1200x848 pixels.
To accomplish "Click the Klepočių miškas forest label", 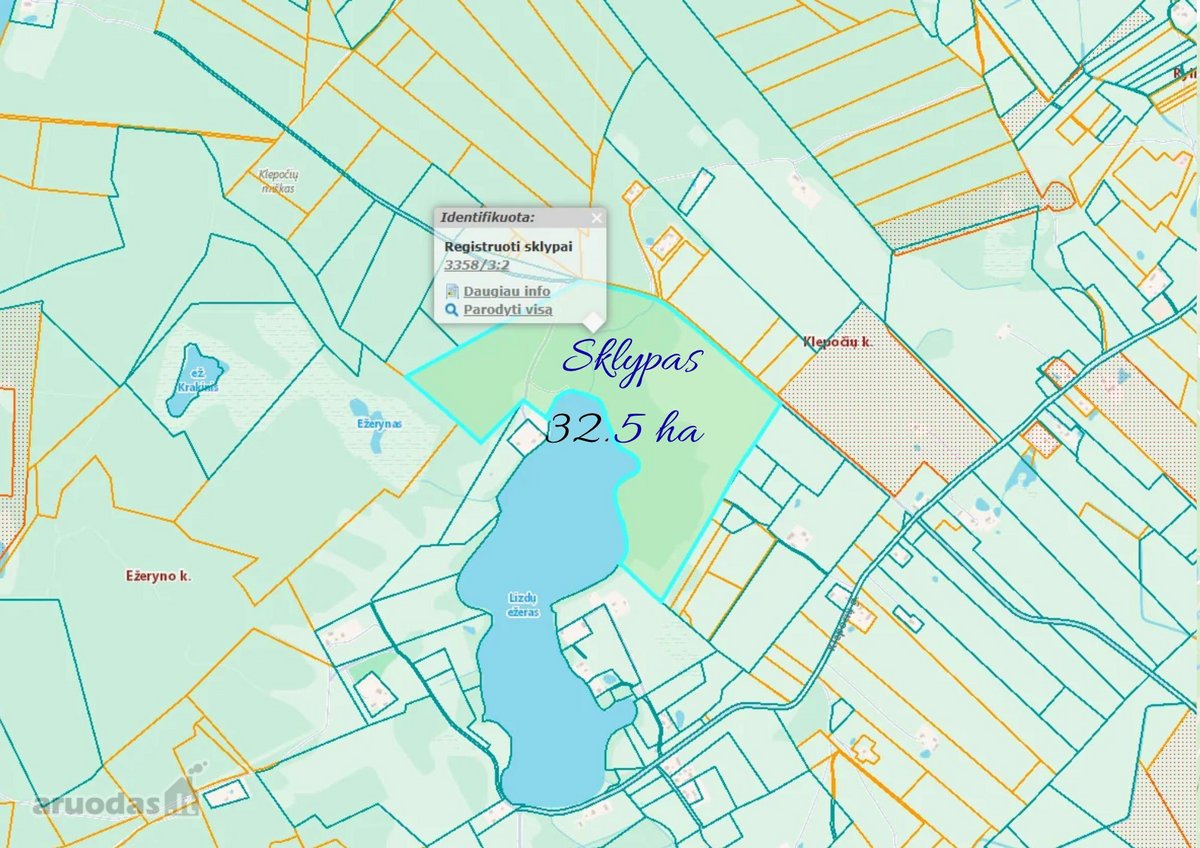I will (x=277, y=181).
